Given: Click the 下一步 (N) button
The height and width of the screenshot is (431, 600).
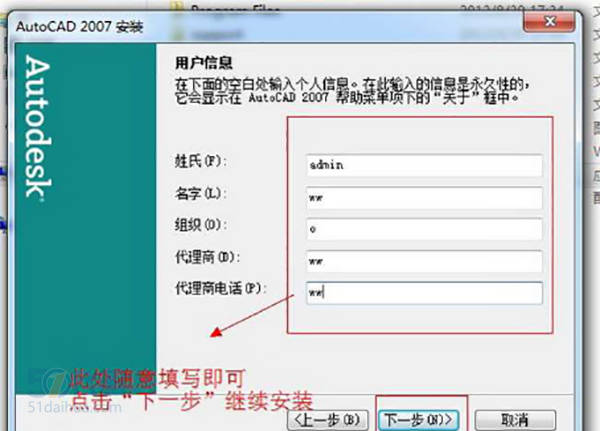Looking at the screenshot, I should click(419, 420).
